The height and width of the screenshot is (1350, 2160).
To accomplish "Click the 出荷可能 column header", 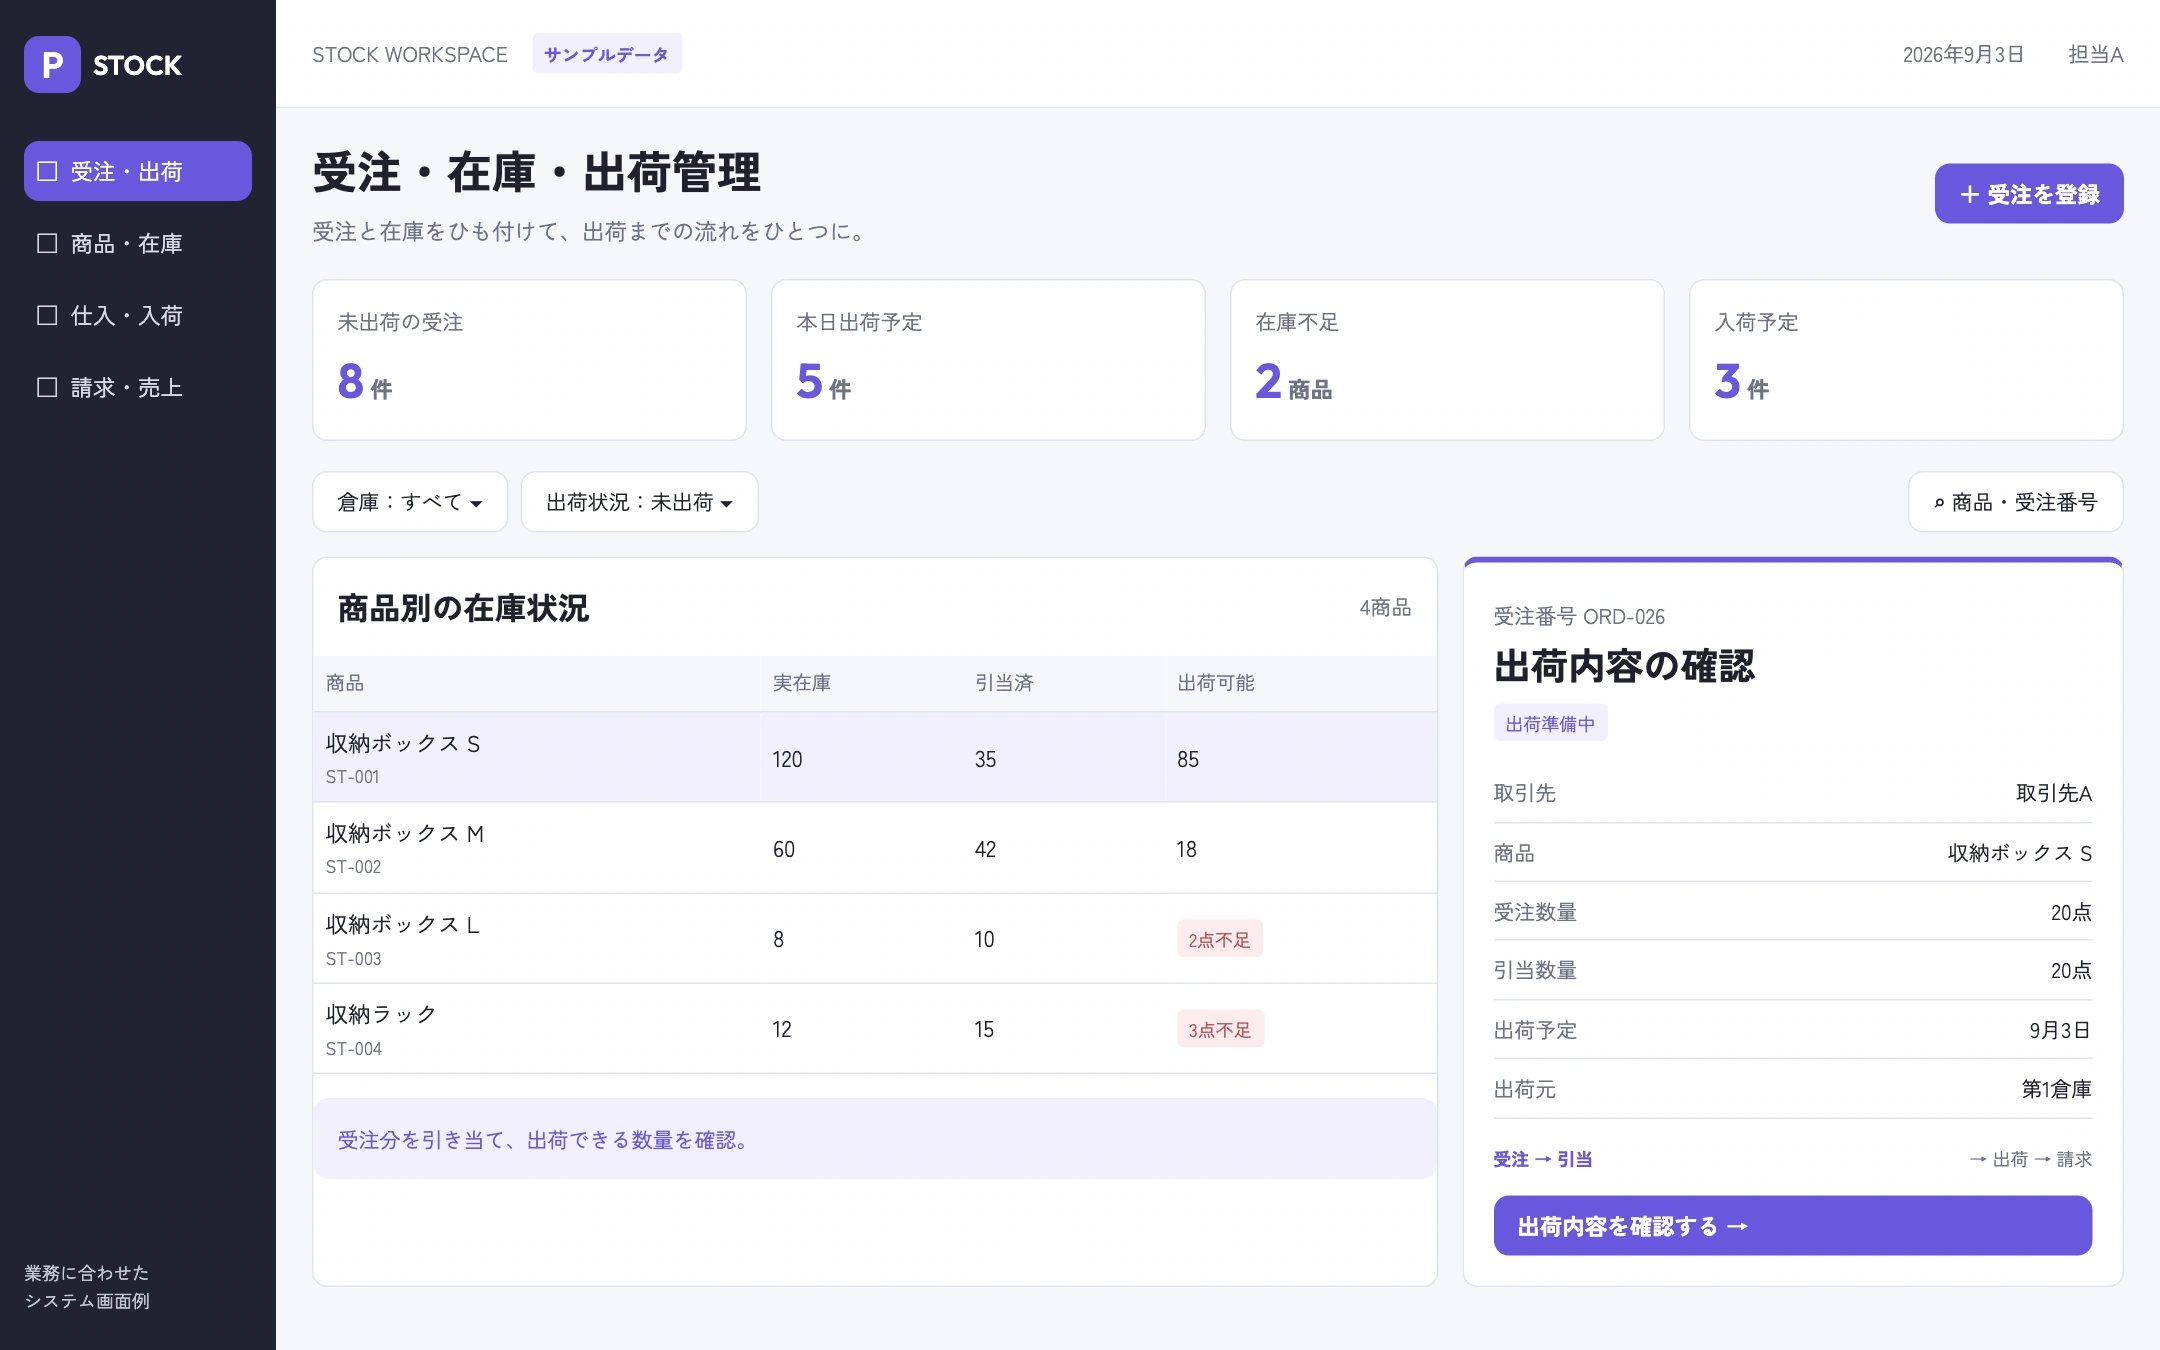I will click(1216, 683).
